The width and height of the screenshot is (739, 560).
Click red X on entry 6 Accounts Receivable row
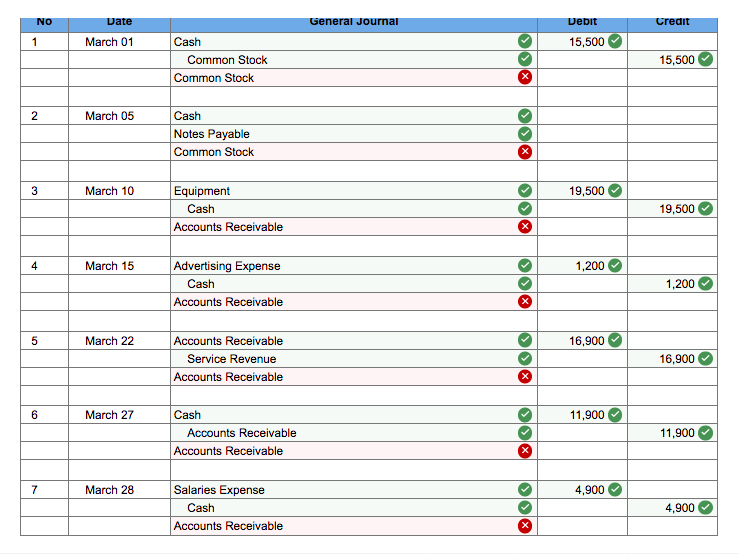coord(525,451)
